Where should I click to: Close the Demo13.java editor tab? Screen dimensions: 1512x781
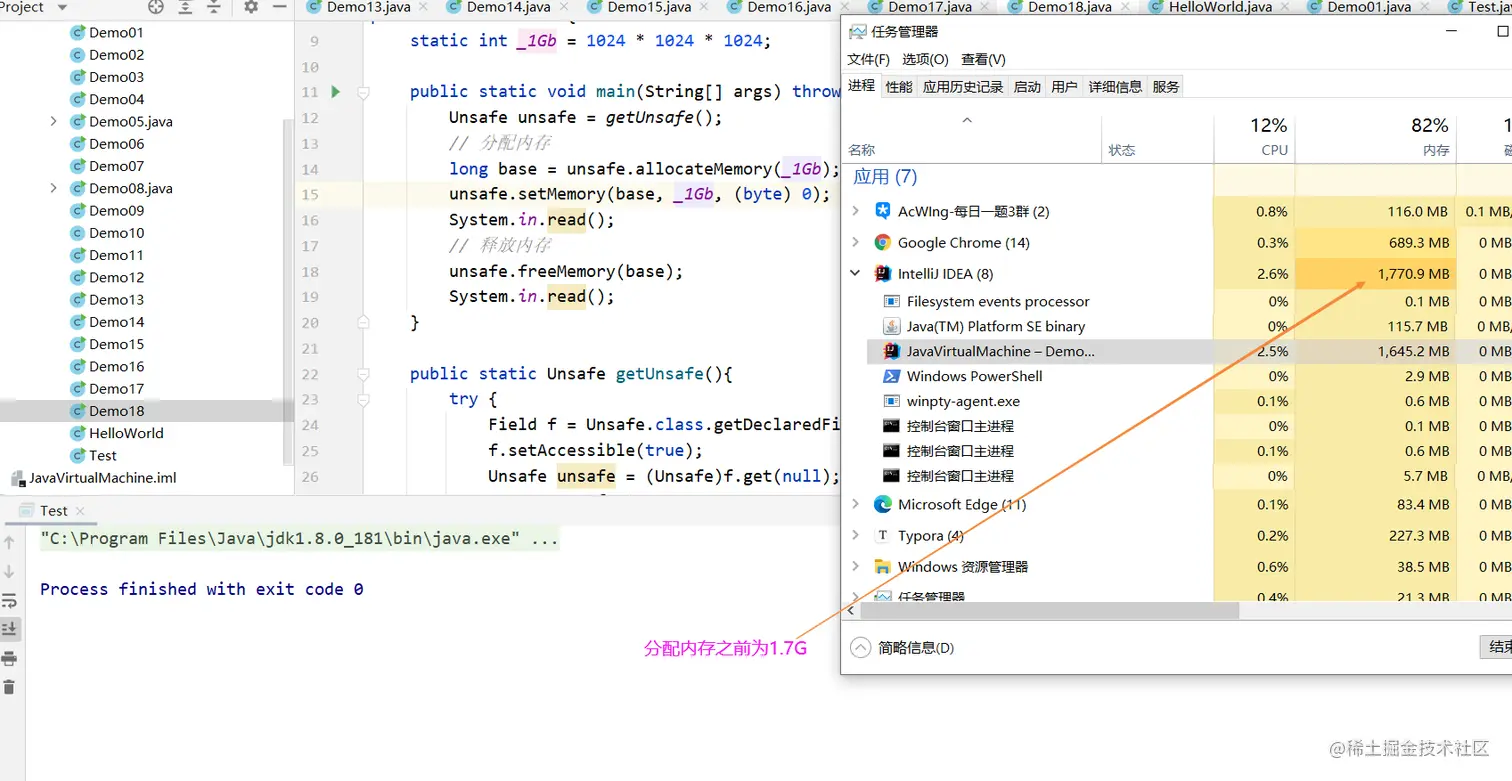pyautogui.click(x=422, y=7)
